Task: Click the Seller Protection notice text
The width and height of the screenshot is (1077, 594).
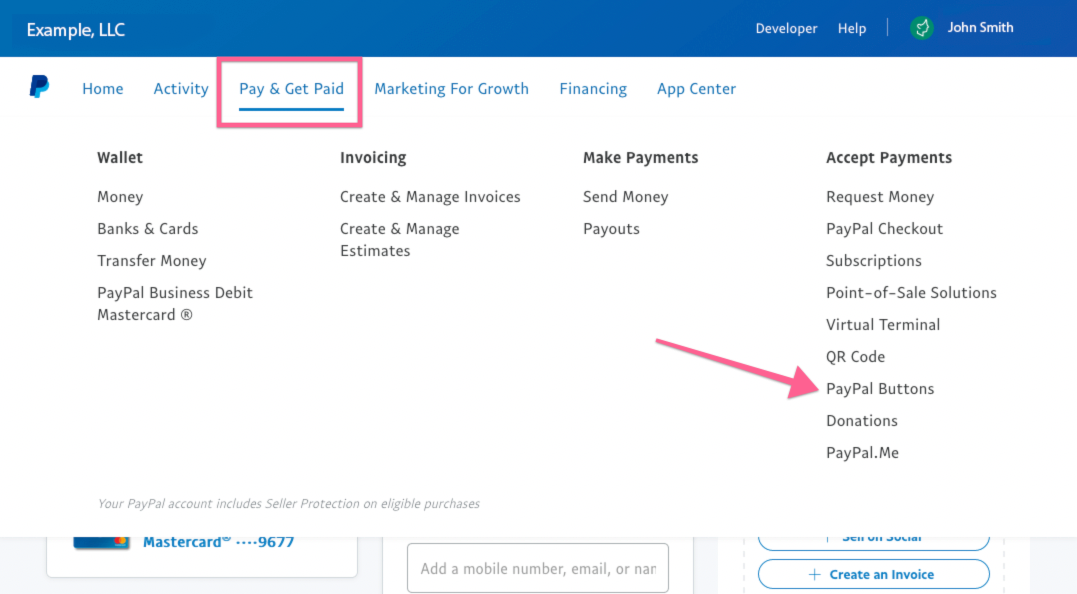Action: click(x=288, y=503)
